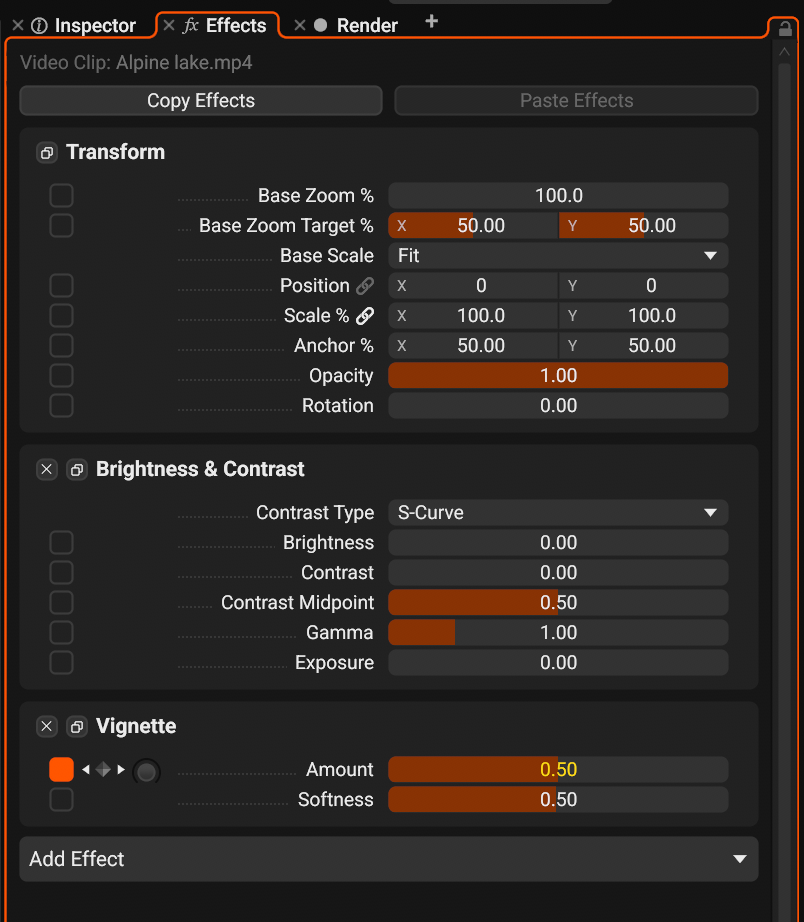Adjust the Gamma slider

point(558,632)
